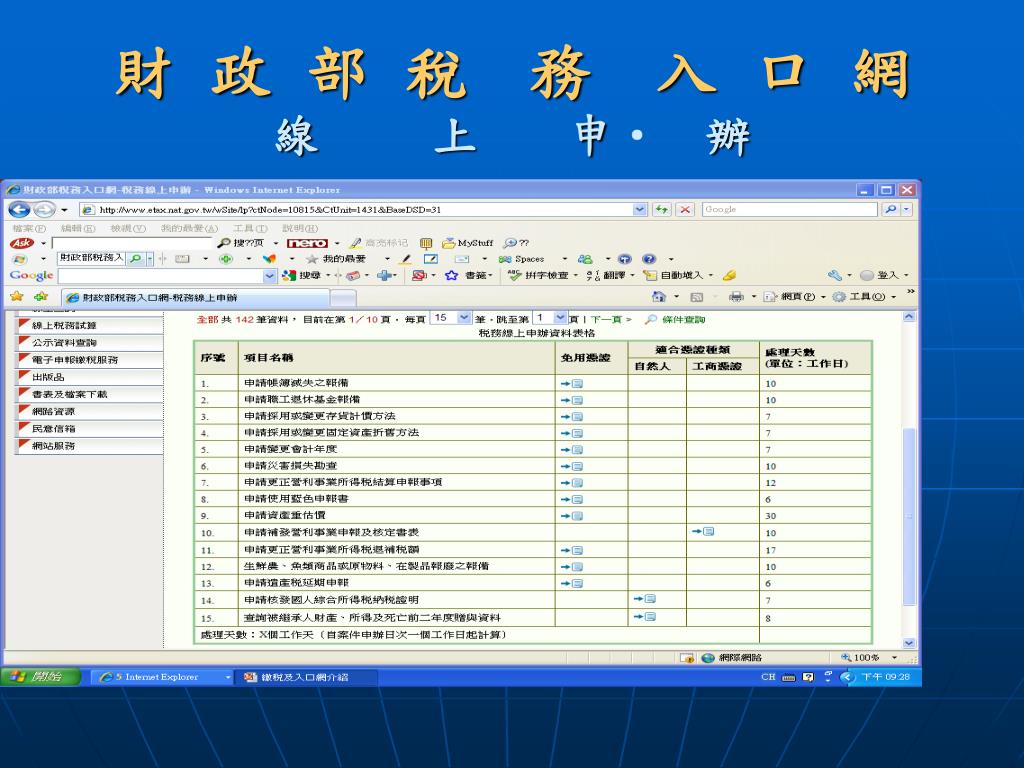Viewport: 1024px width, 768px height.
Task: Click the Nero logo in Ask toolbar
Action: coord(307,243)
